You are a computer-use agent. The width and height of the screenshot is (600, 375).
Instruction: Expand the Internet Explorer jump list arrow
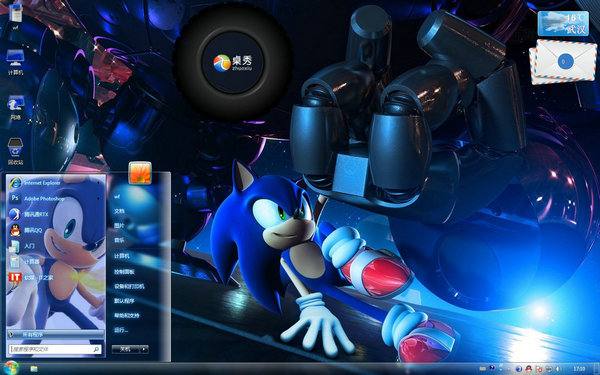[98, 183]
